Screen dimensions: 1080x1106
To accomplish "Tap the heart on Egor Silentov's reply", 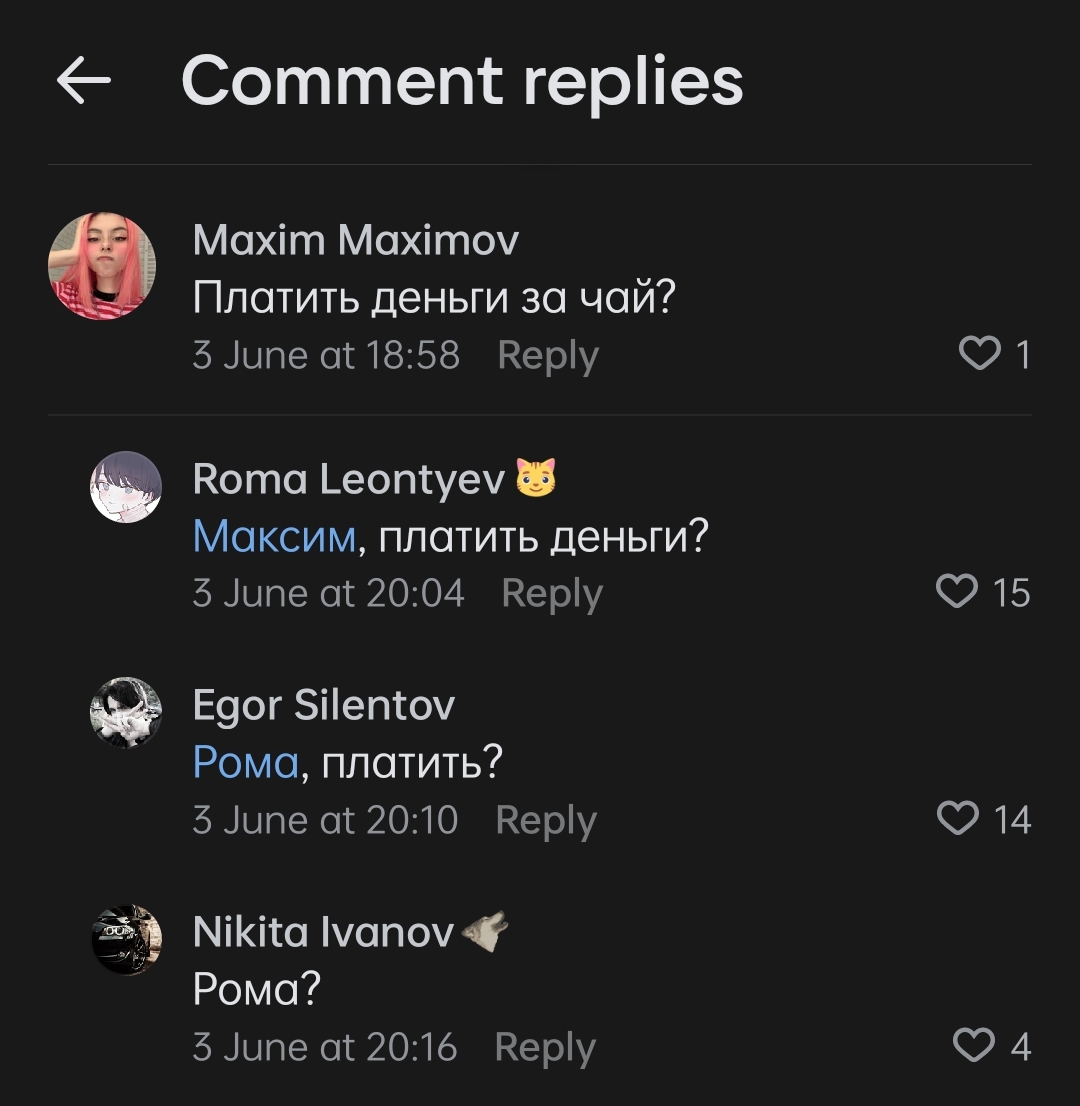I will point(958,819).
